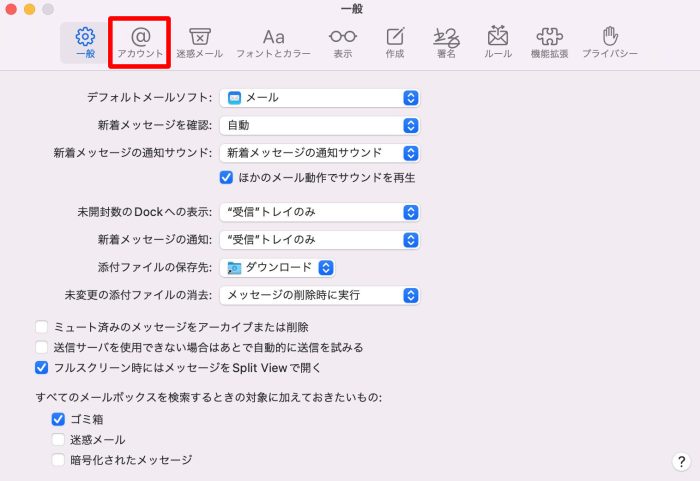
Task: Open the 表示 (Viewing) glasses icon
Action: (342, 41)
